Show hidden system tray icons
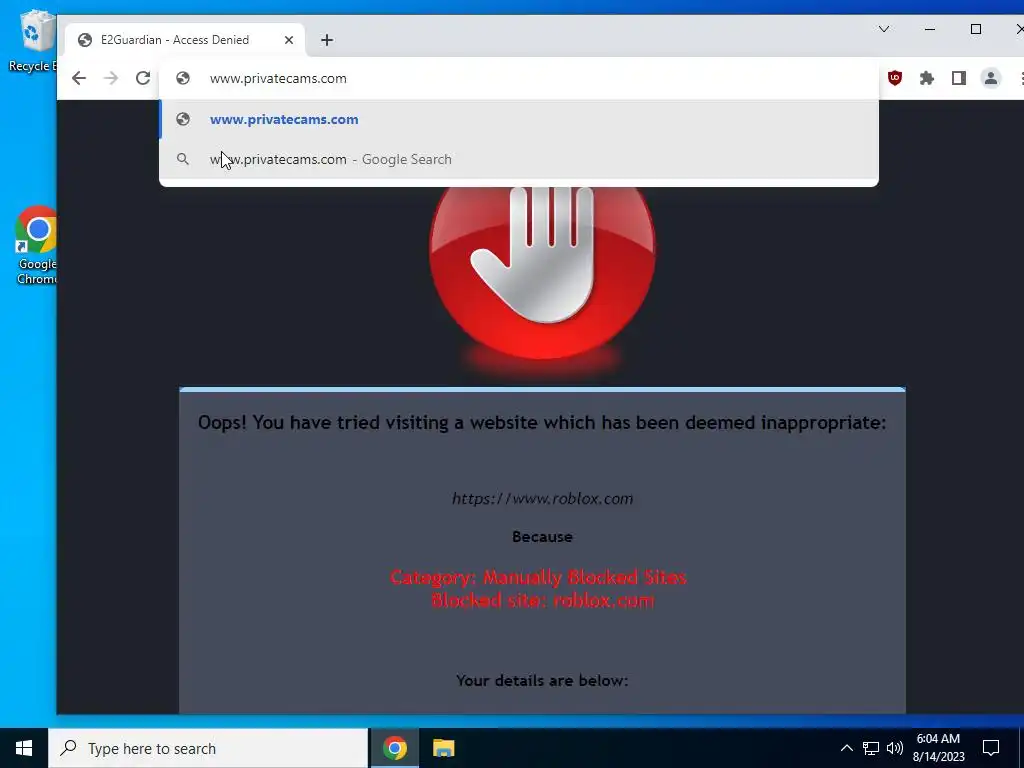1024x768 pixels. pos(846,748)
